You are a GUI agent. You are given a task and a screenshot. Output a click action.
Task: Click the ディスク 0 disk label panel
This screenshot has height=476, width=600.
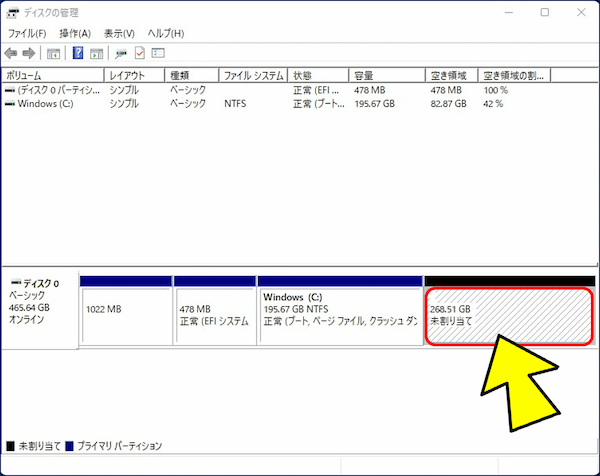[39, 305]
